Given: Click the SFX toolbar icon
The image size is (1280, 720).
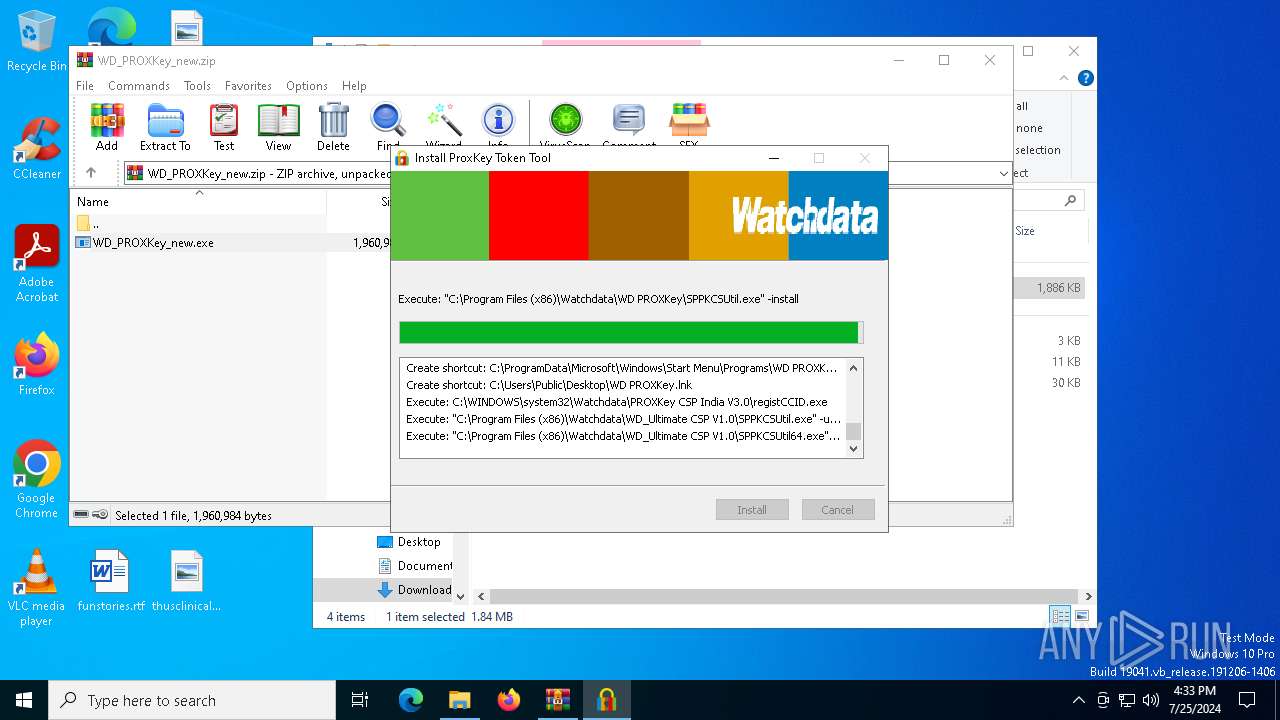Looking at the screenshot, I should pos(688,125).
